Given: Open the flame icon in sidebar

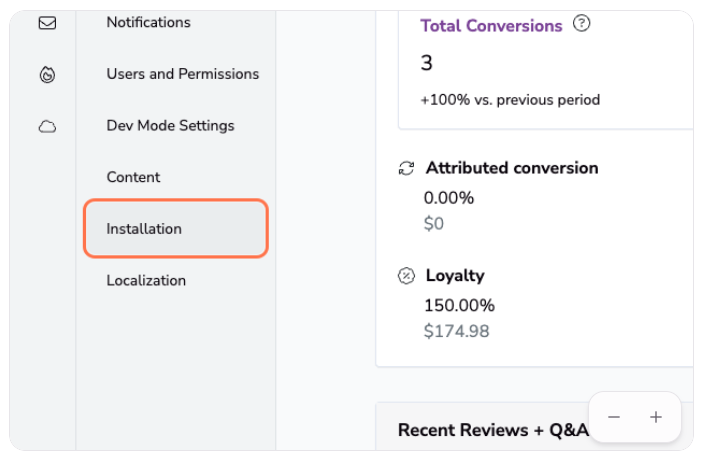Looking at the screenshot, I should click(47, 74).
